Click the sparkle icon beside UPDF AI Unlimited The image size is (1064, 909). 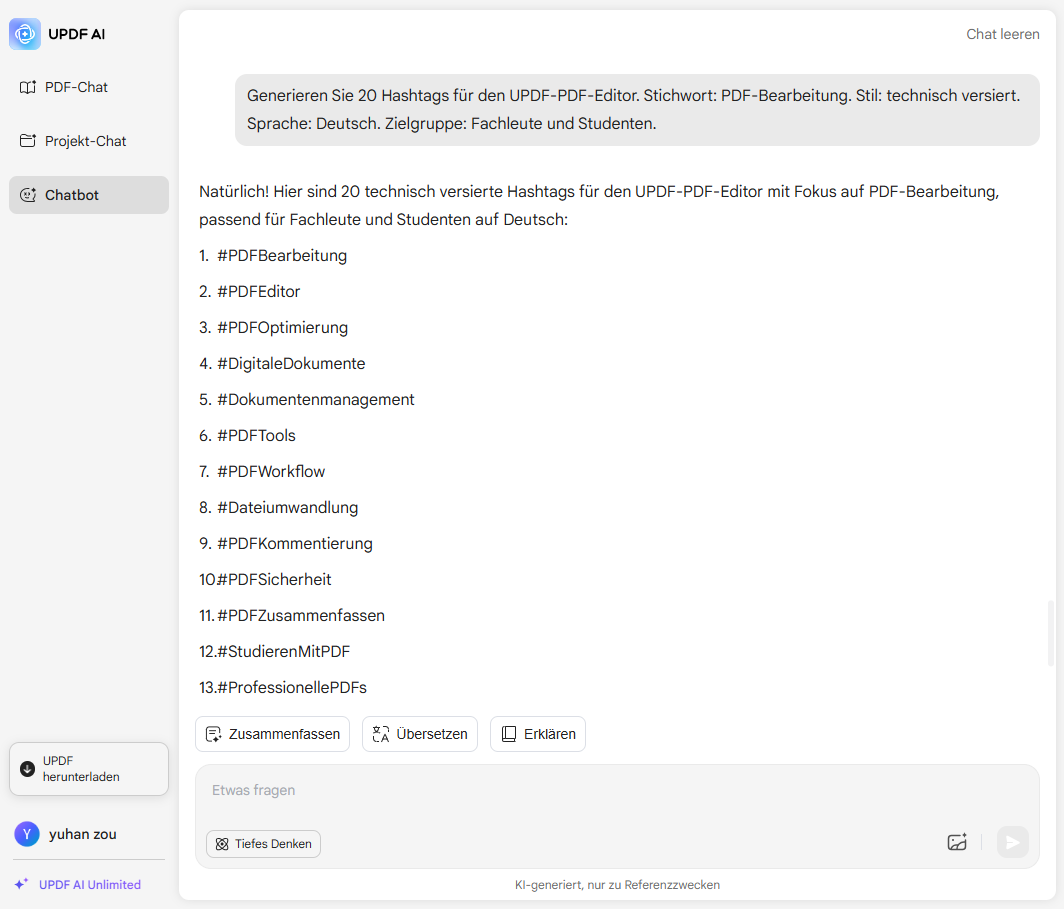click(x=21, y=884)
